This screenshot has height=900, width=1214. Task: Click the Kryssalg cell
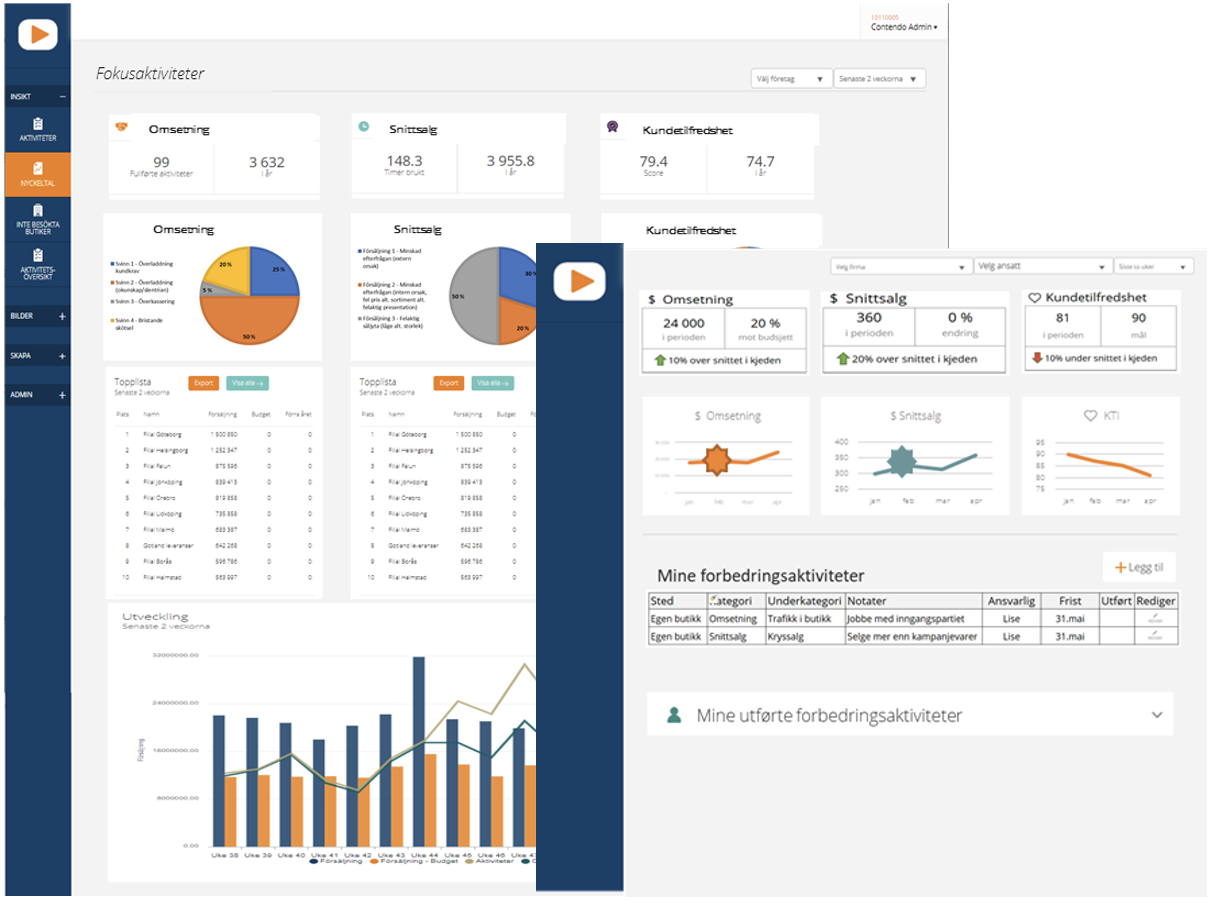(805, 636)
